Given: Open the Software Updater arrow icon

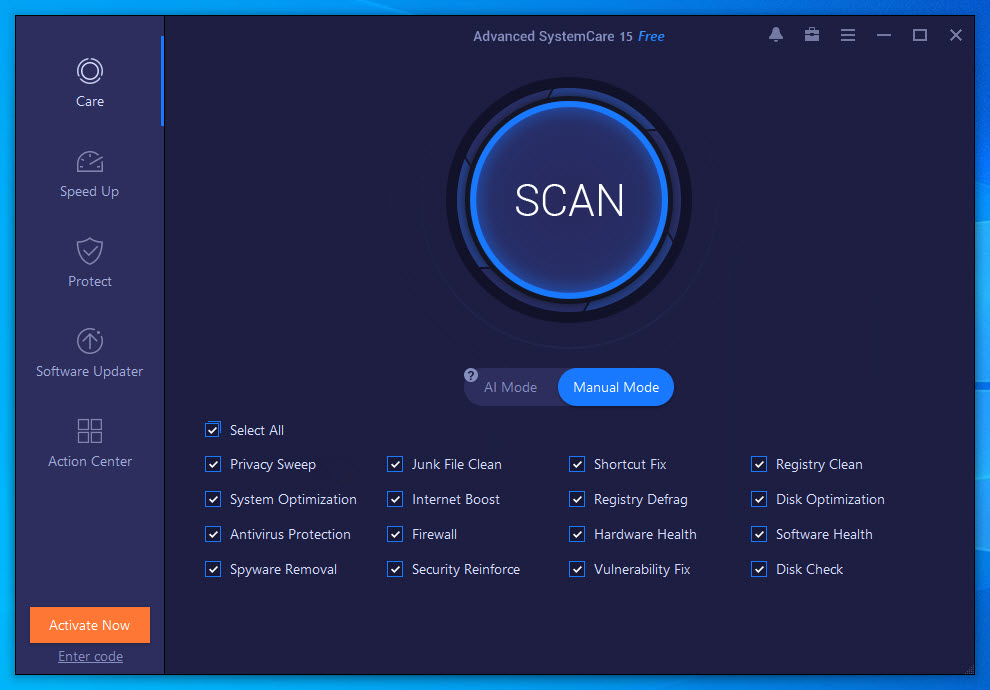Looking at the screenshot, I should pos(90,341).
